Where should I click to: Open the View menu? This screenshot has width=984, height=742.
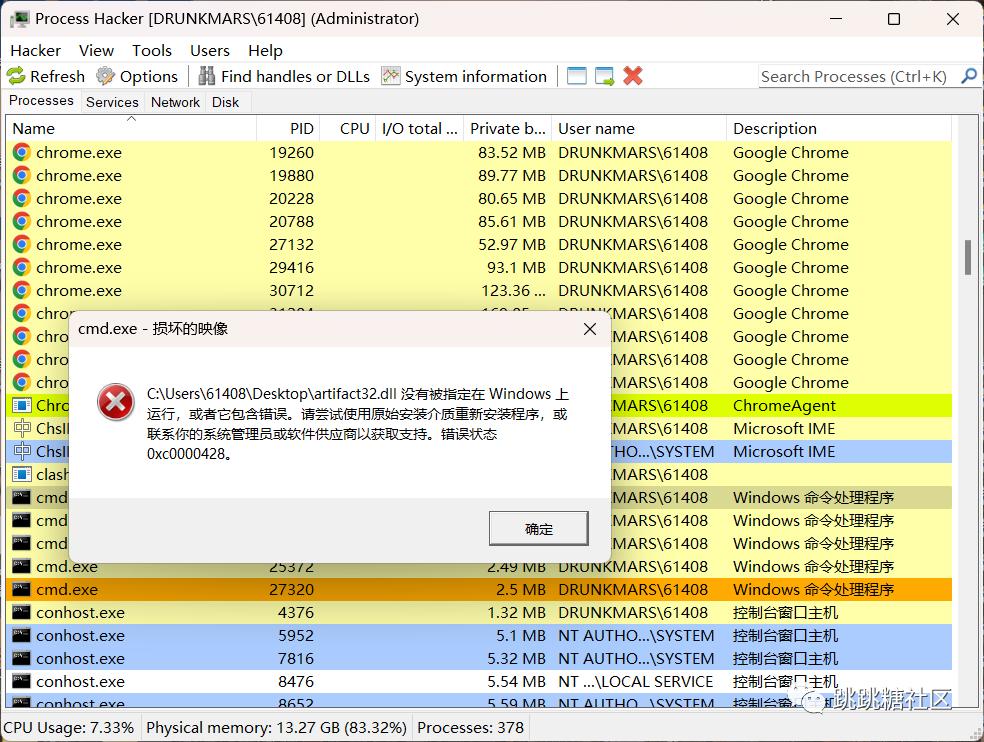click(x=96, y=51)
